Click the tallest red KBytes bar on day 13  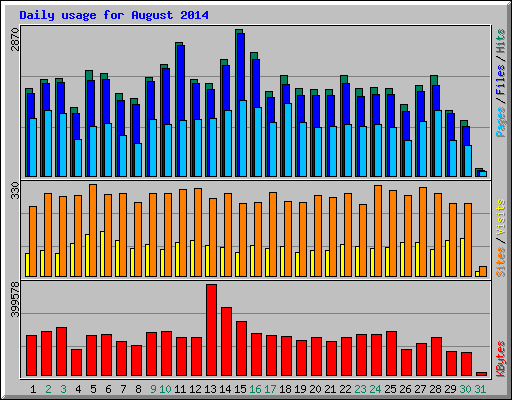[211, 330]
